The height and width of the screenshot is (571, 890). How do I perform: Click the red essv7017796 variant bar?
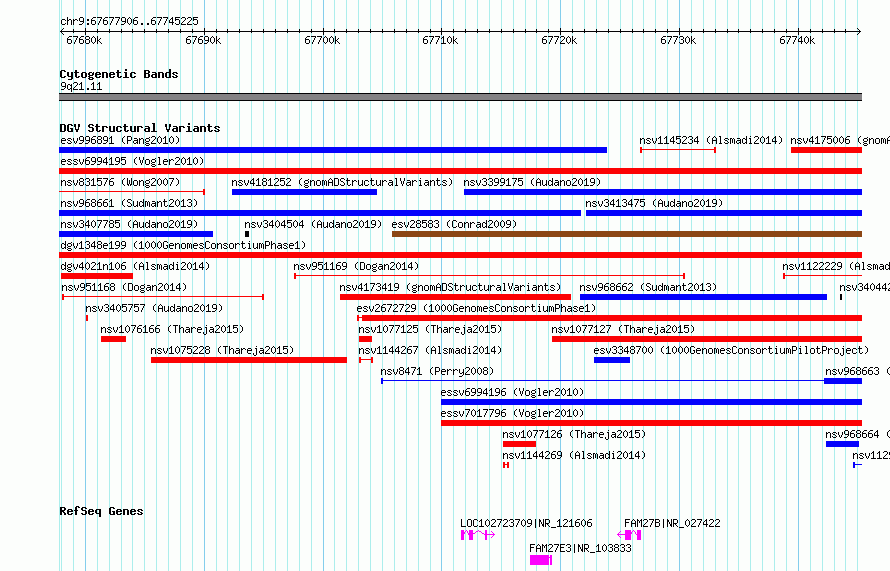652,423
